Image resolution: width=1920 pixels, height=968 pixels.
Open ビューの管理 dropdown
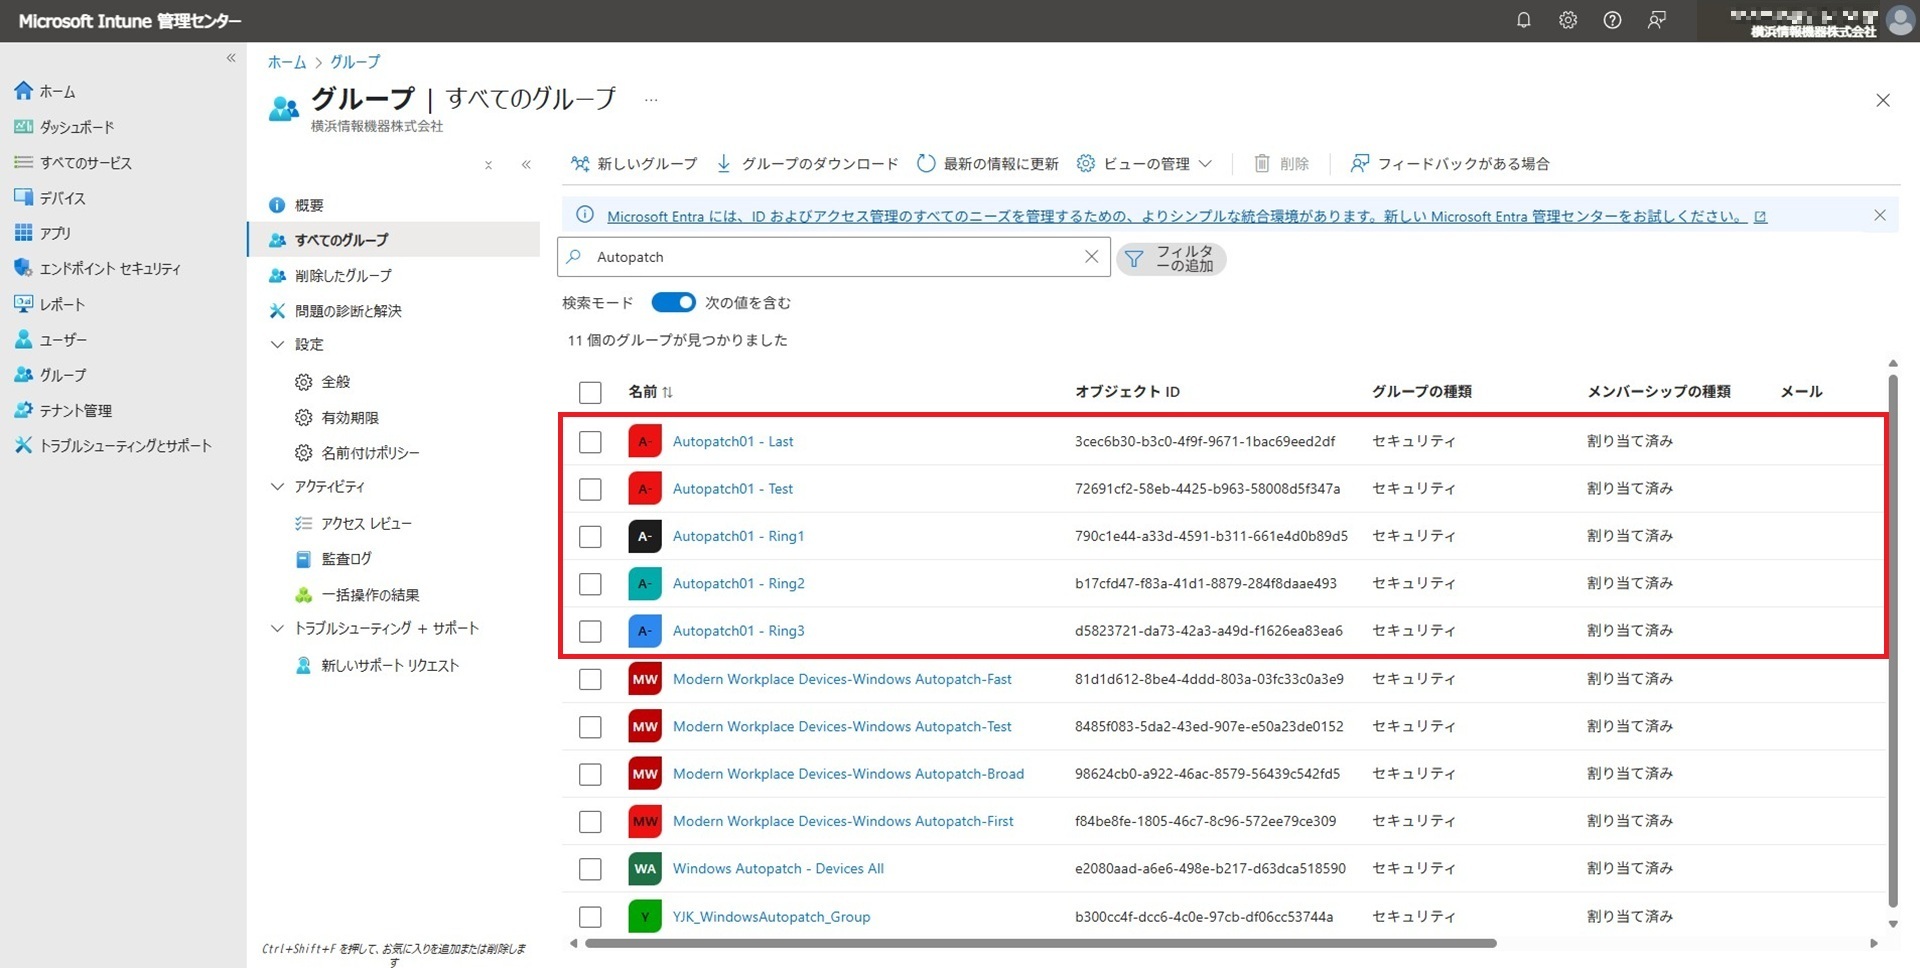click(1145, 163)
